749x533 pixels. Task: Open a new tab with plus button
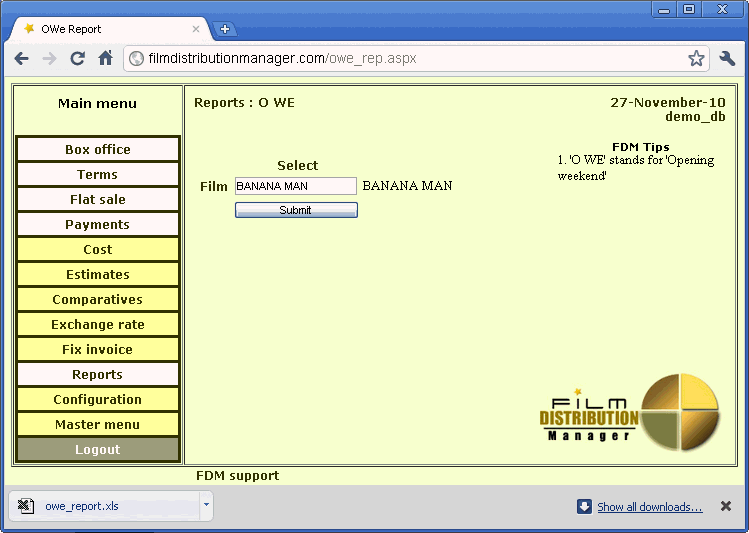[225, 29]
